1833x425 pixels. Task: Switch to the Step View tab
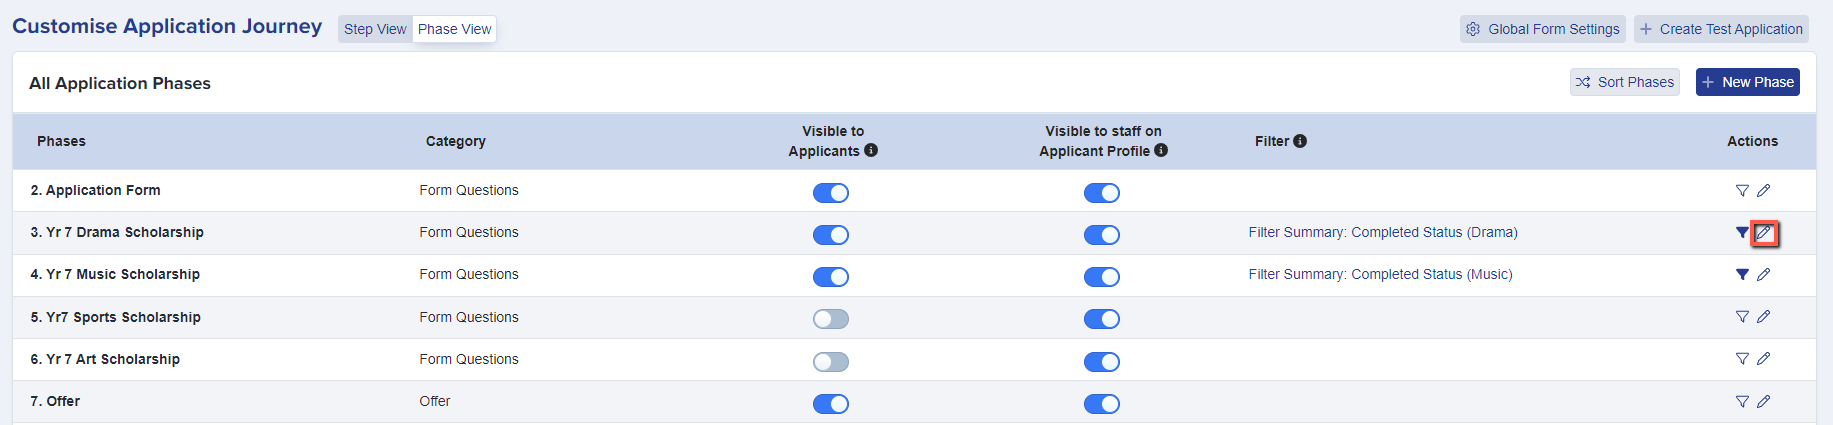tap(375, 29)
